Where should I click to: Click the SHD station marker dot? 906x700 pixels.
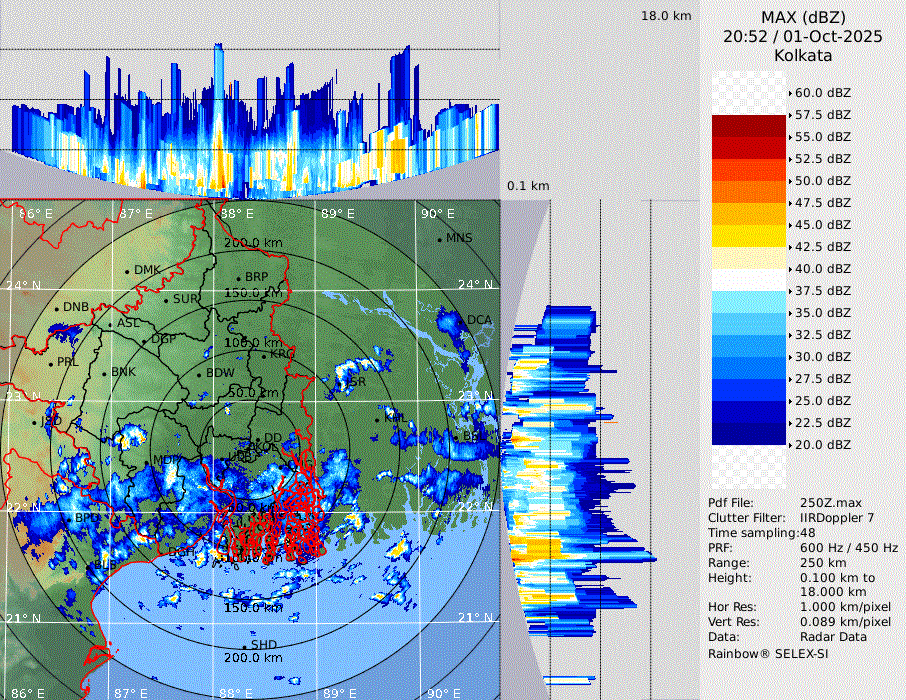[244, 646]
